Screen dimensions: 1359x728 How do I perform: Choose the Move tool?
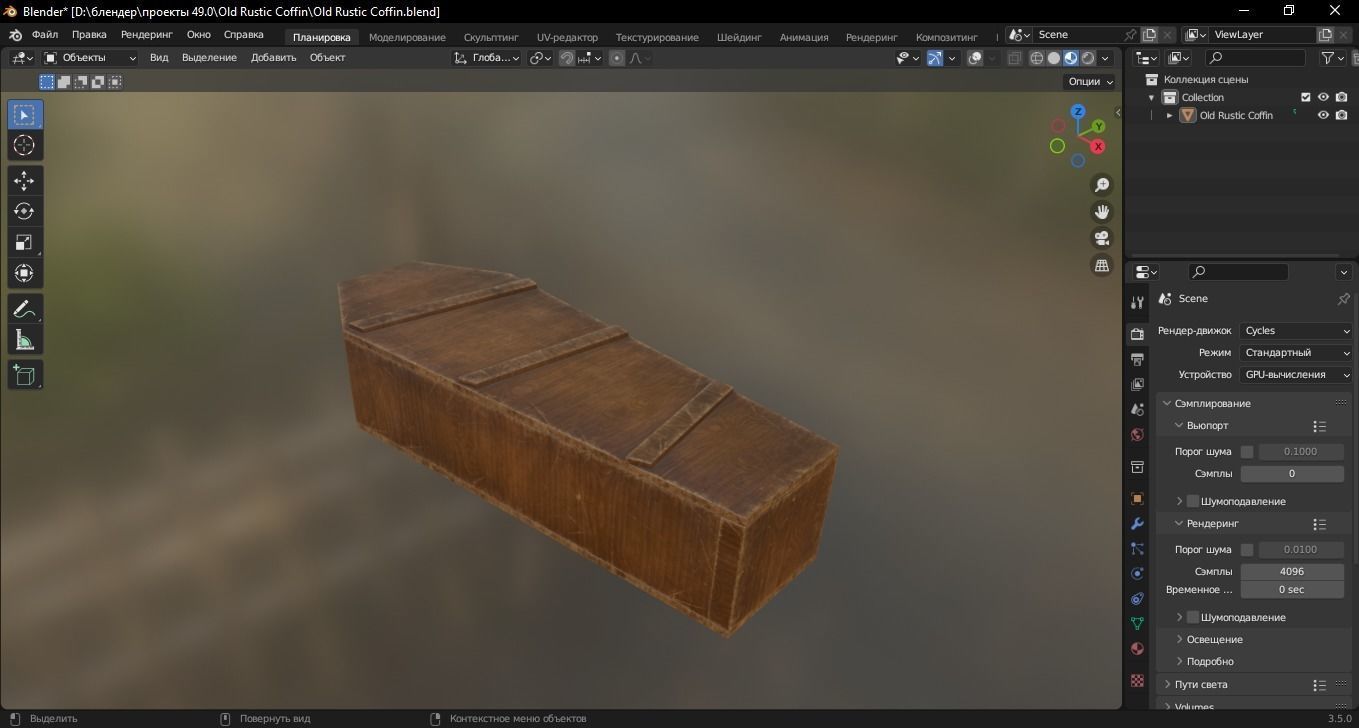coord(25,181)
